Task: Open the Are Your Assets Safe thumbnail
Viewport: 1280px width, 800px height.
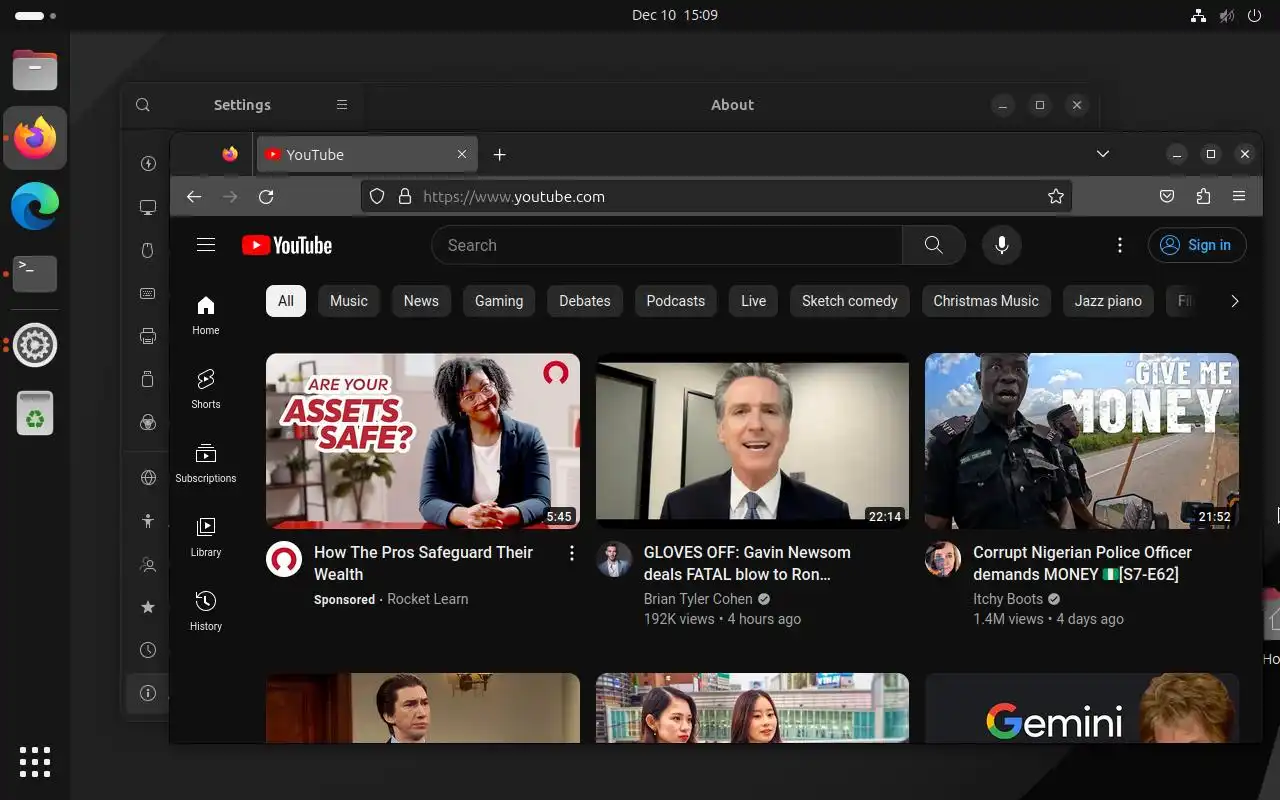Action: tap(423, 441)
